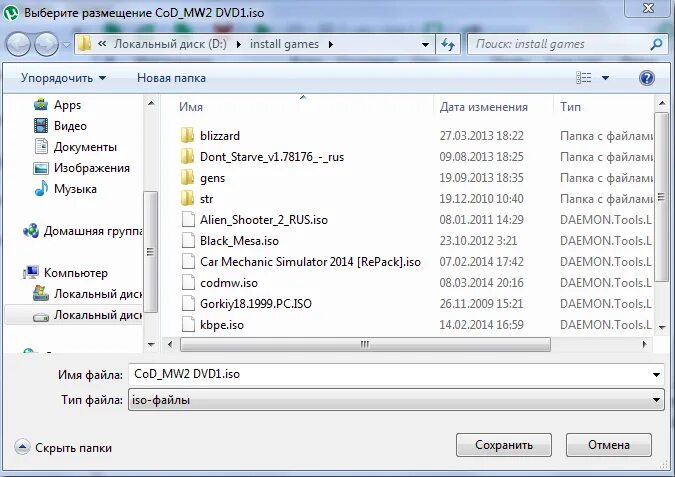Expand arrow after 'Локальный диск (D:)' breadcrumb
Image resolution: width=675 pixels, height=477 pixels.
pyautogui.click(x=239, y=44)
